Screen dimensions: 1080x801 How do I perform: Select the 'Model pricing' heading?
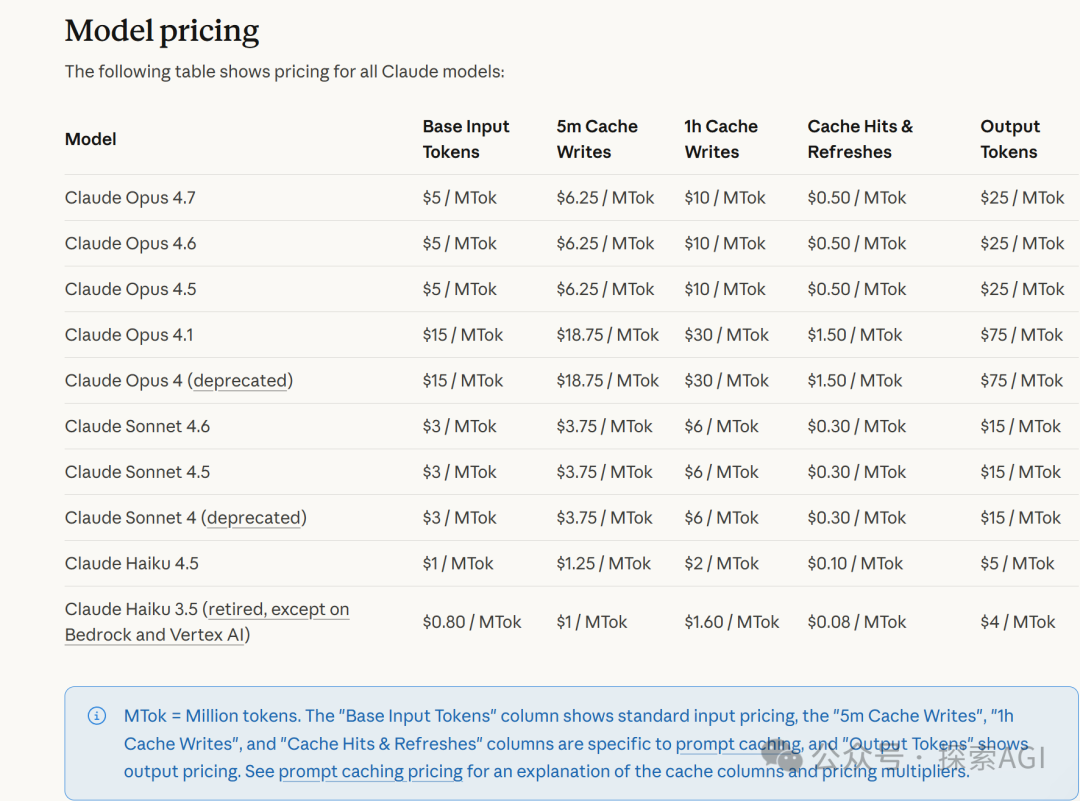pos(162,31)
